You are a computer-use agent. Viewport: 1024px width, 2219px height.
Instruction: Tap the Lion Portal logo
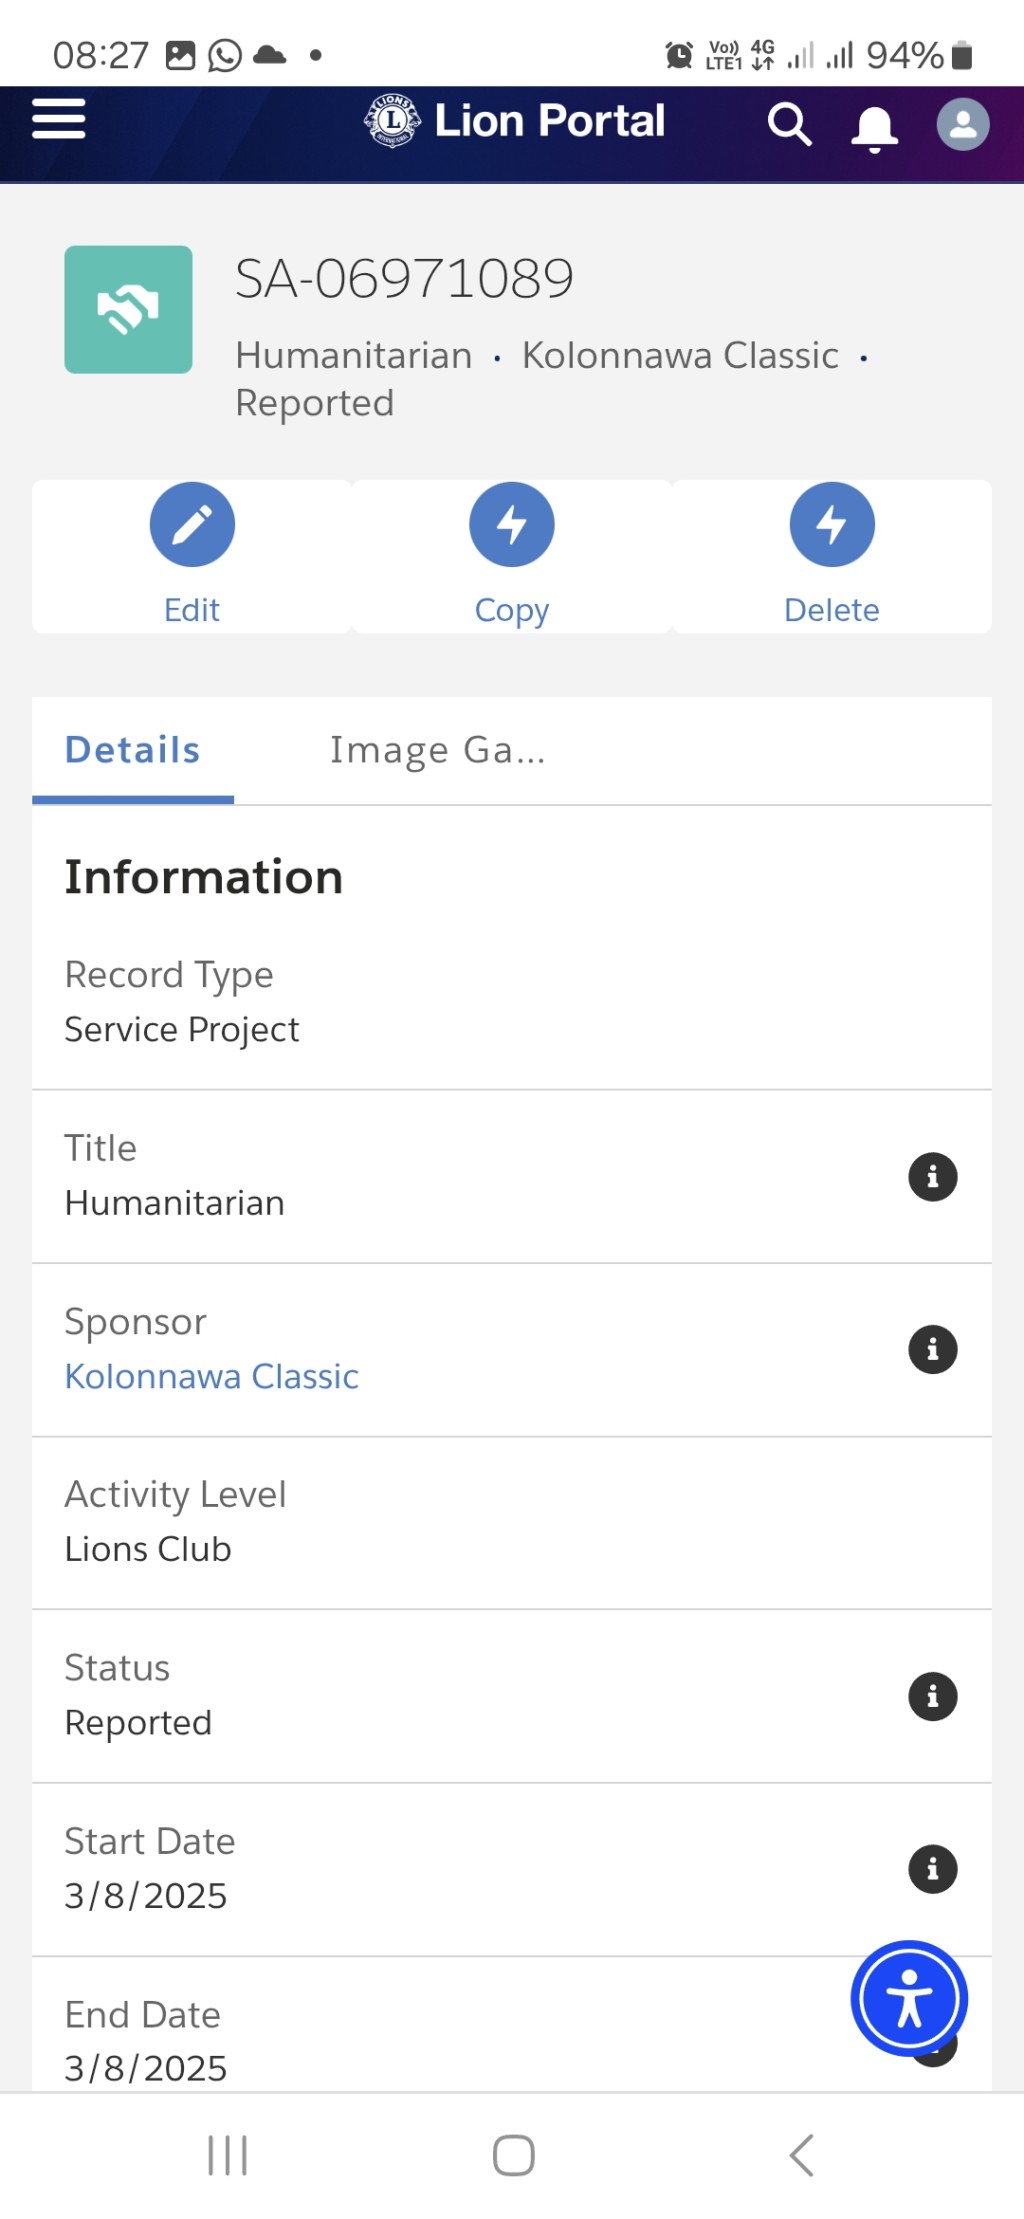pyautogui.click(x=514, y=121)
